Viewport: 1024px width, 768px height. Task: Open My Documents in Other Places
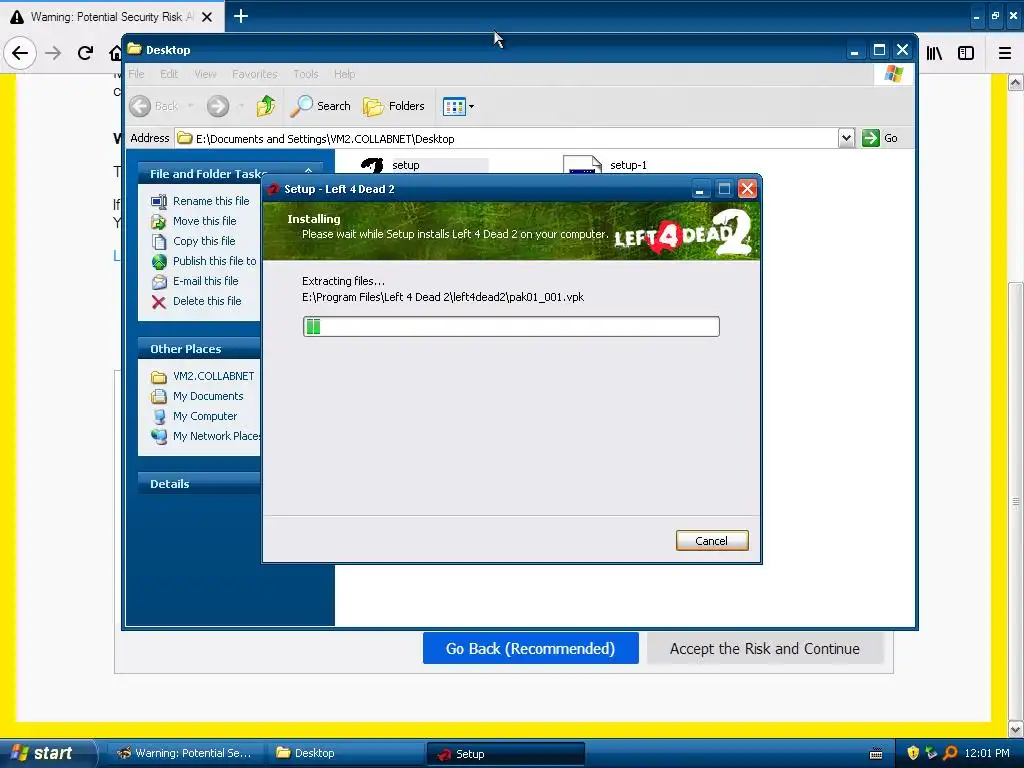coord(208,396)
